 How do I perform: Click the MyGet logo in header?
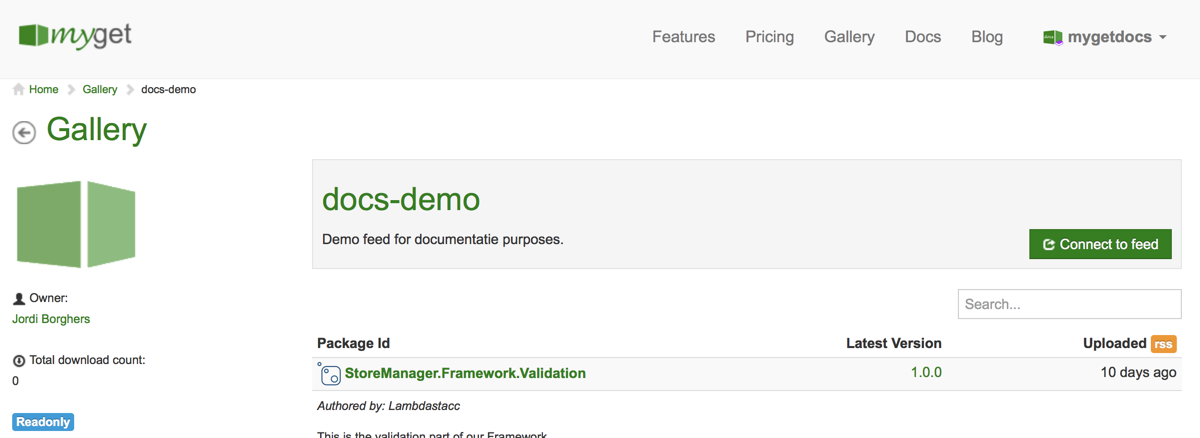pos(75,36)
